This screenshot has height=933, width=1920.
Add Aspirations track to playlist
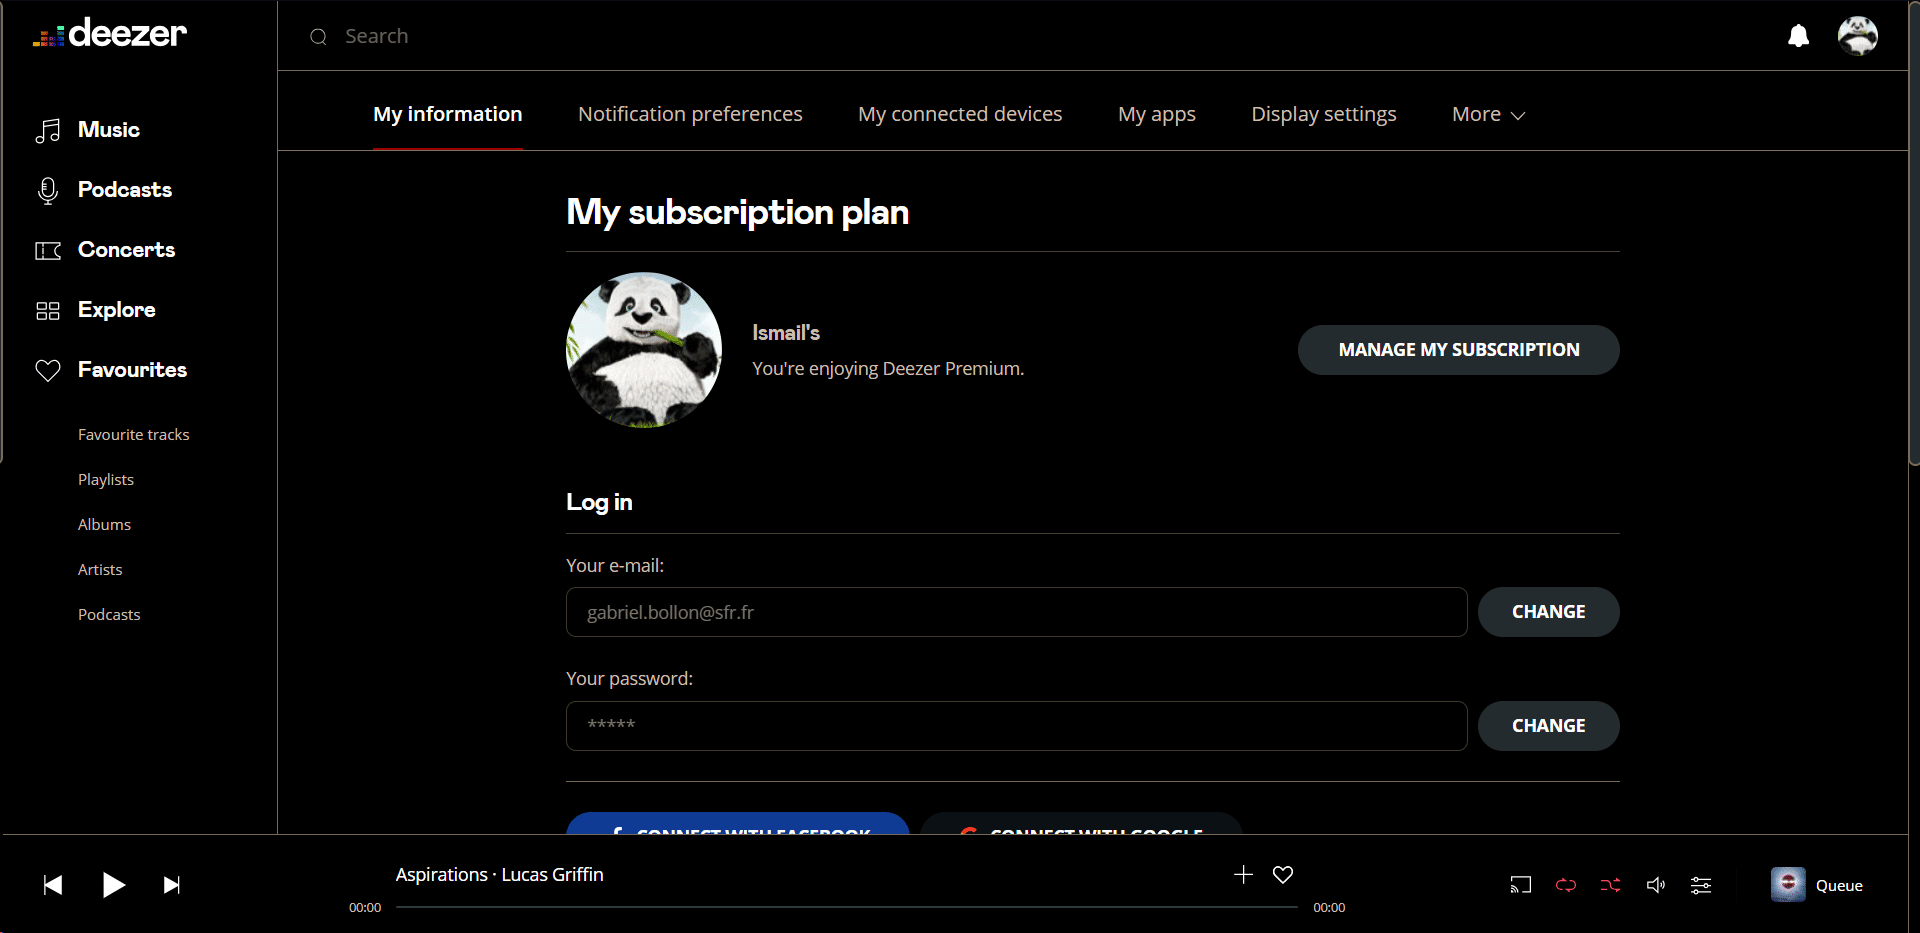pos(1243,875)
